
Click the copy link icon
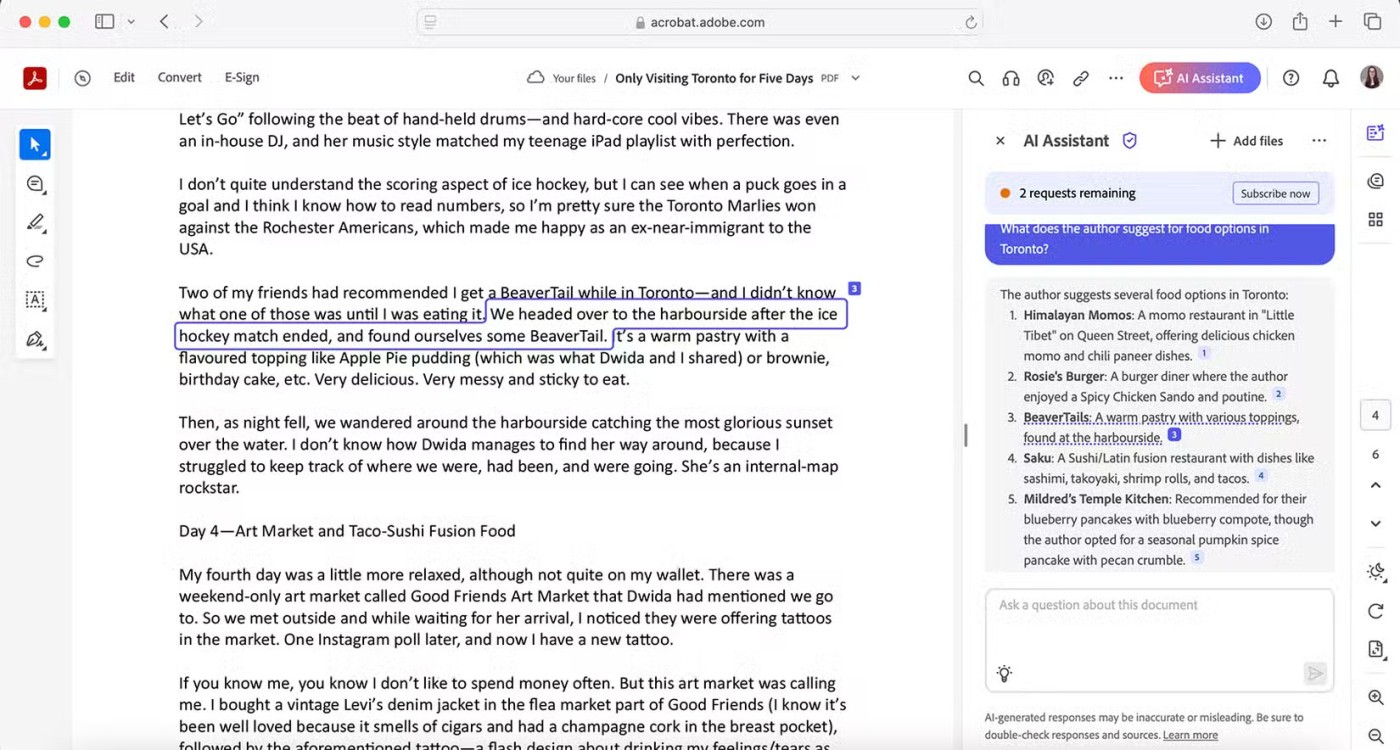click(1081, 78)
